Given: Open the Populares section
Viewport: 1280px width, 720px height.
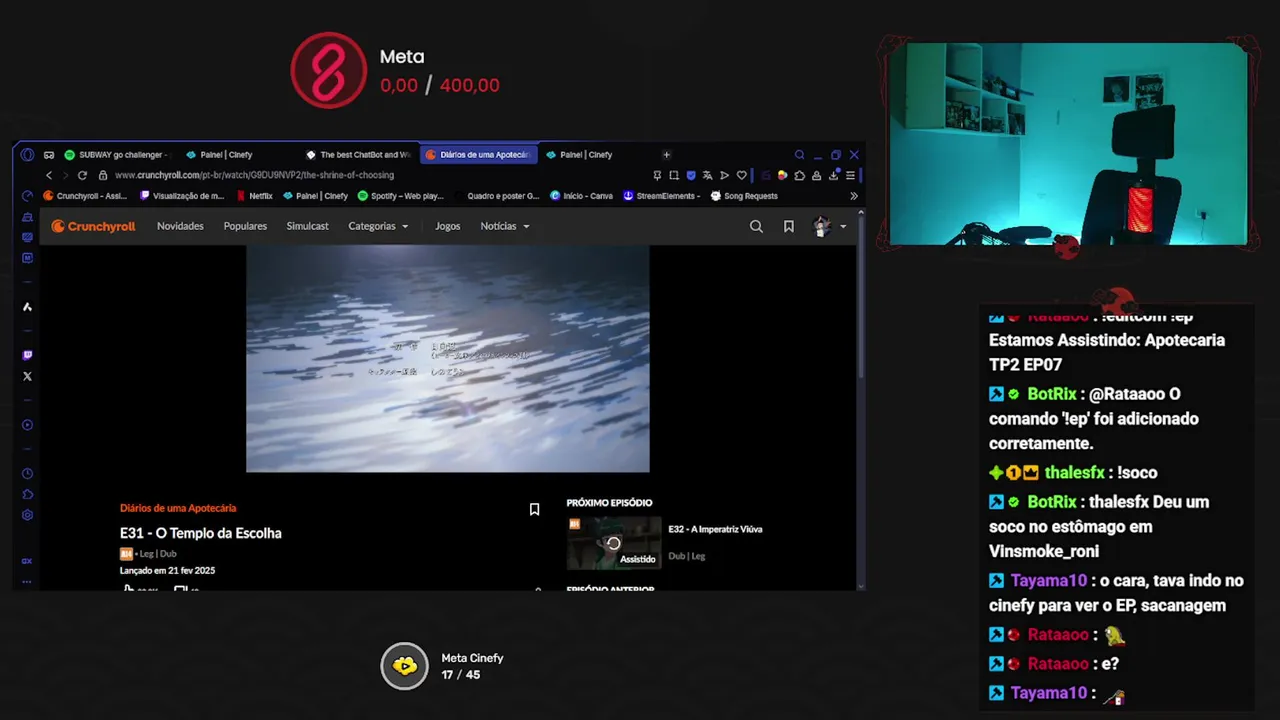Looking at the screenshot, I should click(x=245, y=226).
